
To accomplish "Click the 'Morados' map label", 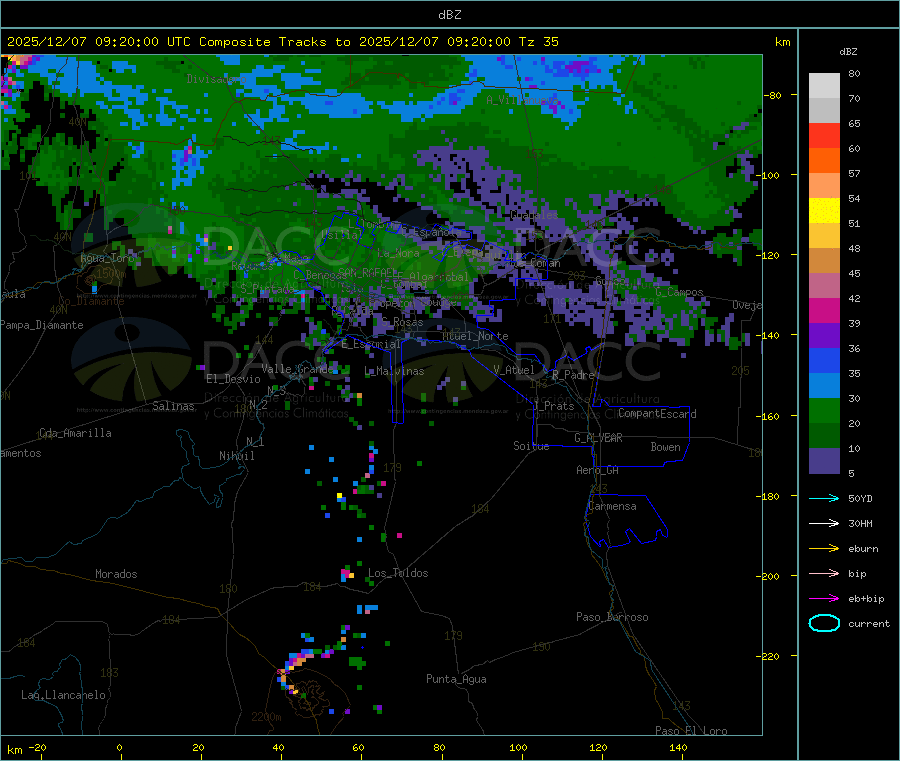I will (x=116, y=574).
